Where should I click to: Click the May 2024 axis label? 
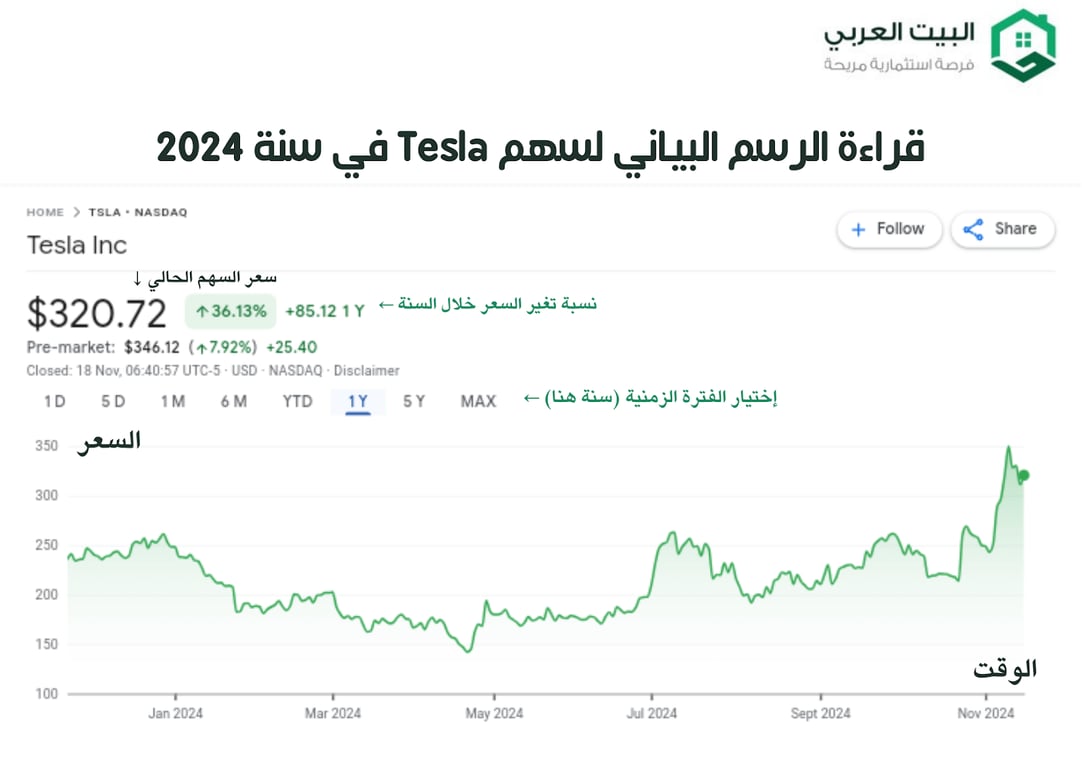click(494, 713)
